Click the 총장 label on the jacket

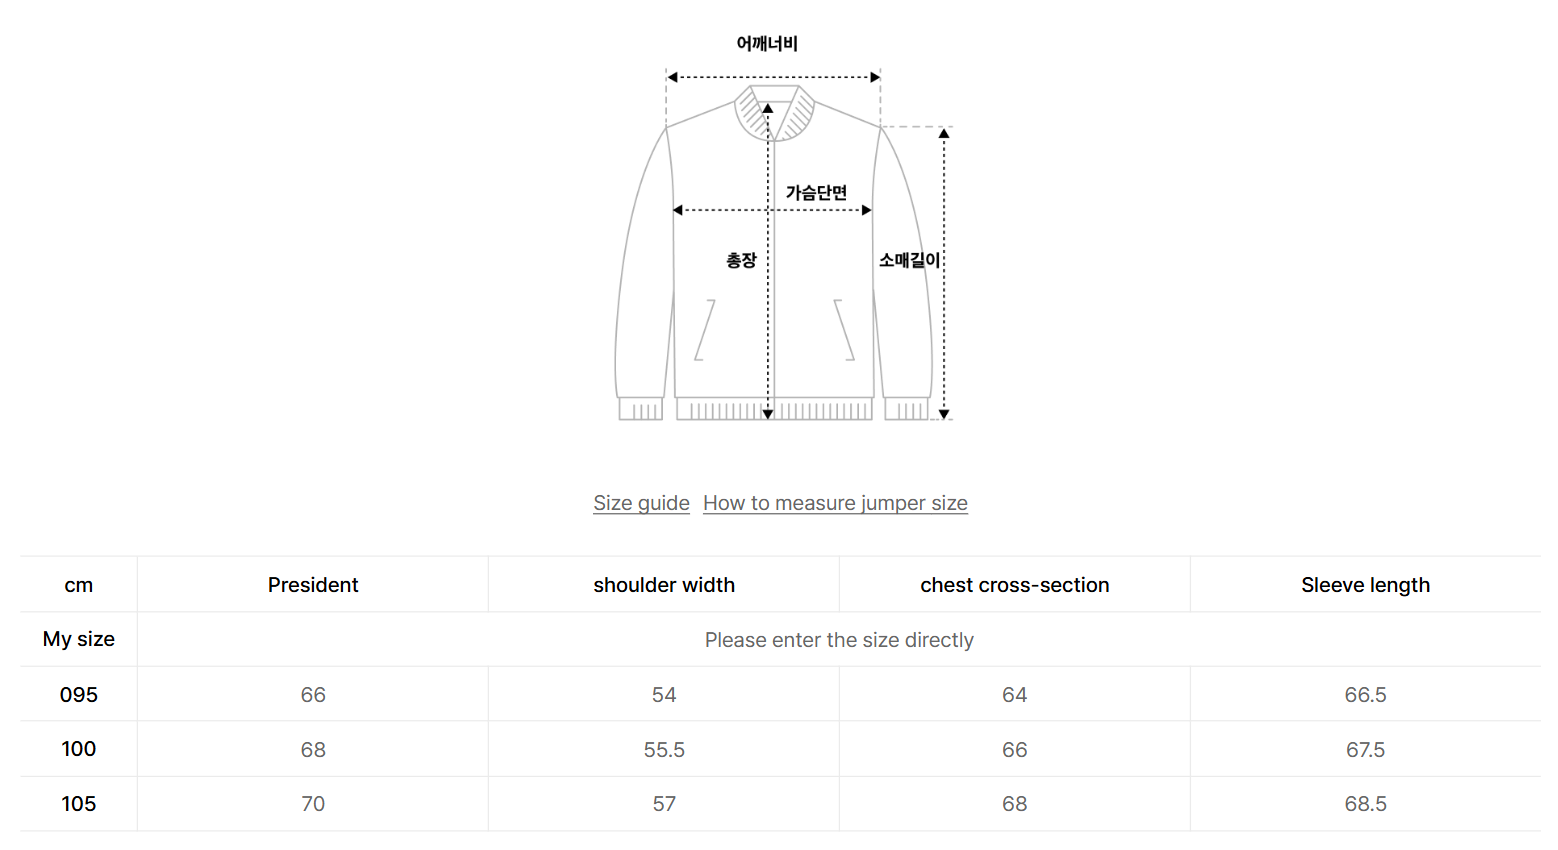741,260
